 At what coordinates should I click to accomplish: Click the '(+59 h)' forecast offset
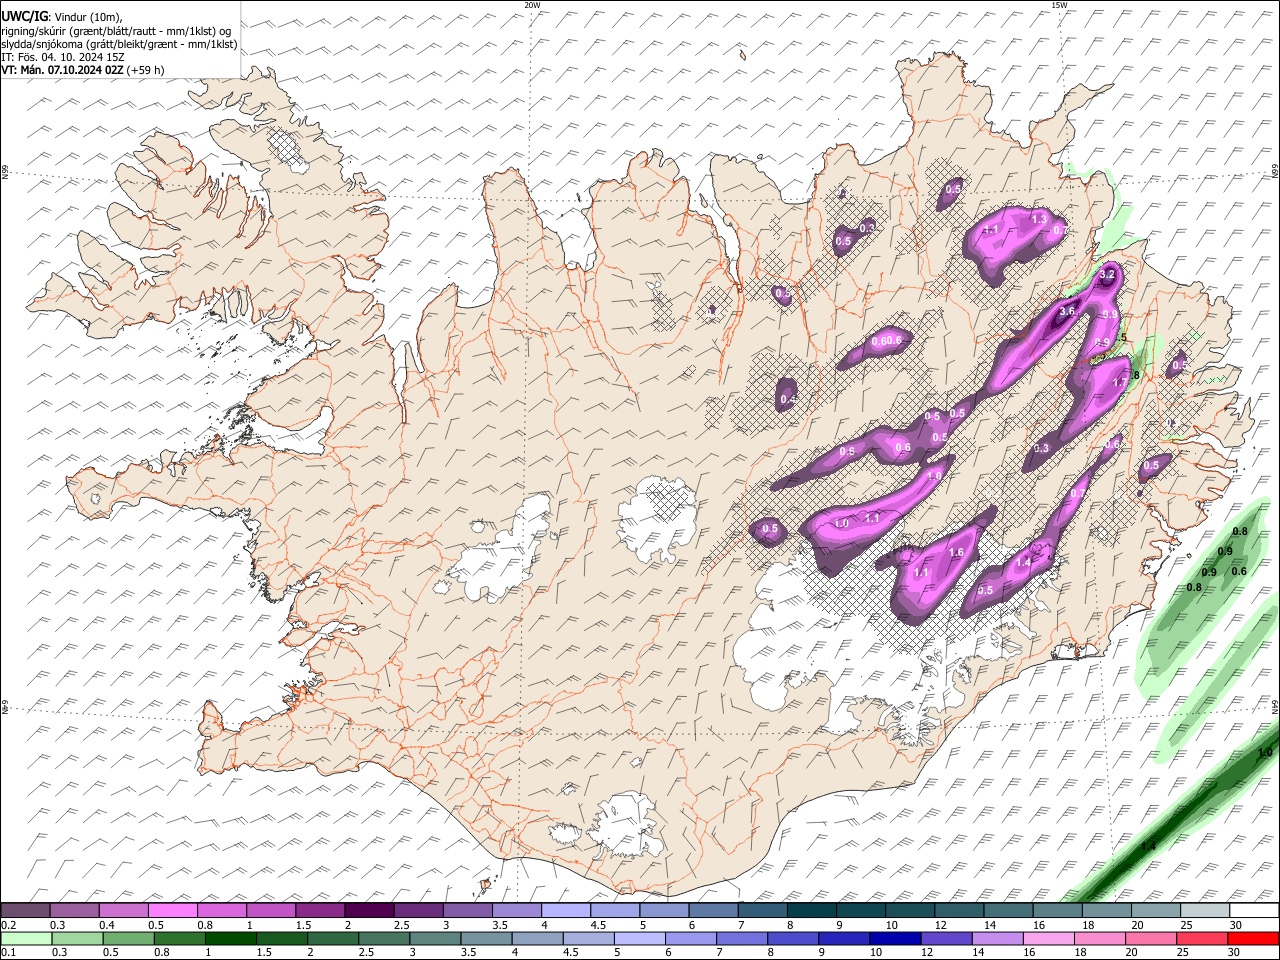click(146, 70)
